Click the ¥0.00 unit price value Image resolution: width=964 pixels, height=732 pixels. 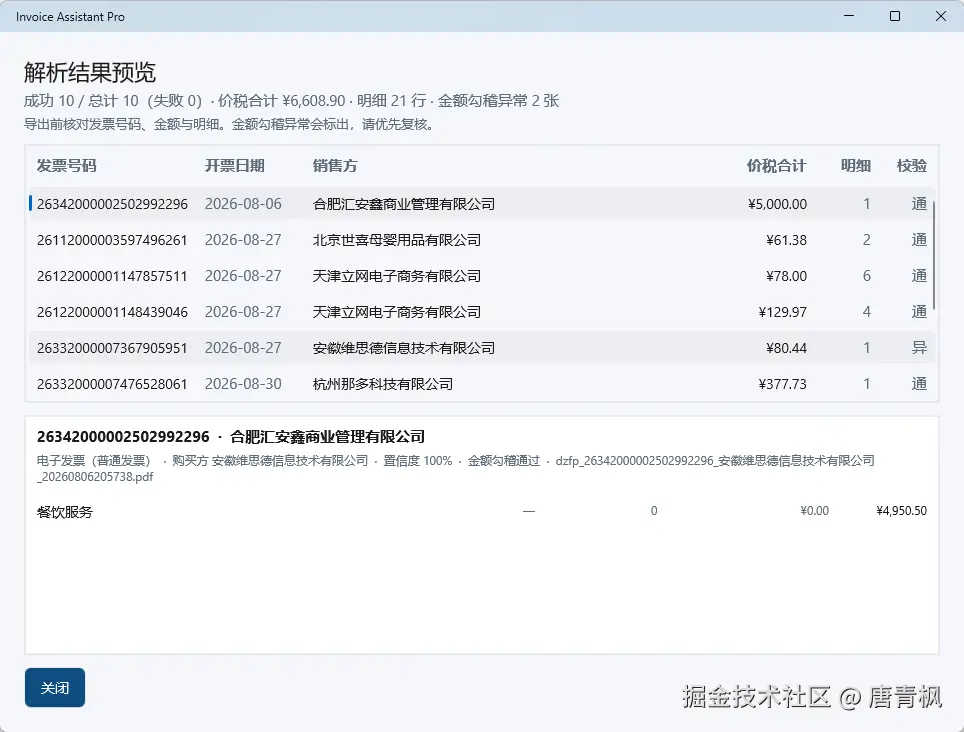[x=815, y=511]
